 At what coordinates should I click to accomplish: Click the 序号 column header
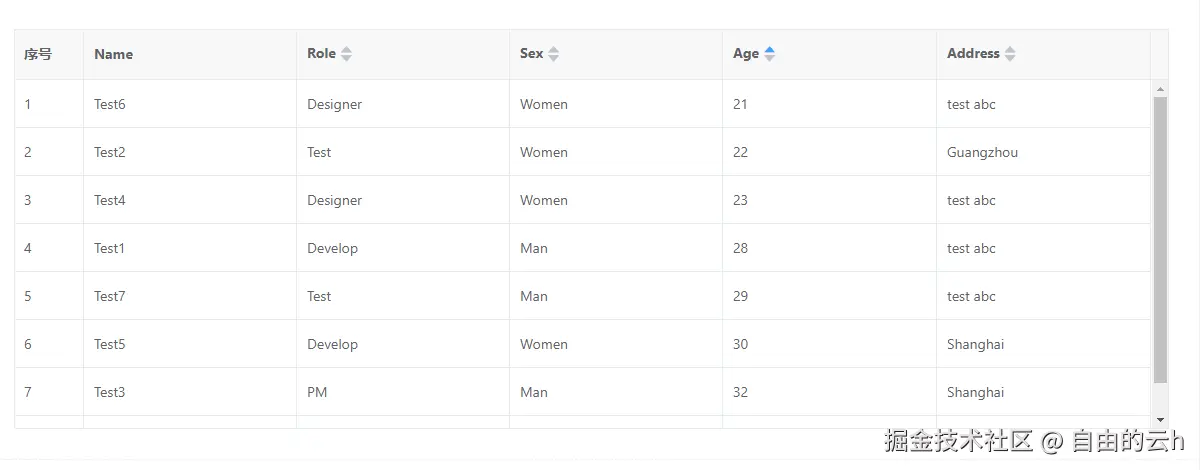tap(38, 55)
